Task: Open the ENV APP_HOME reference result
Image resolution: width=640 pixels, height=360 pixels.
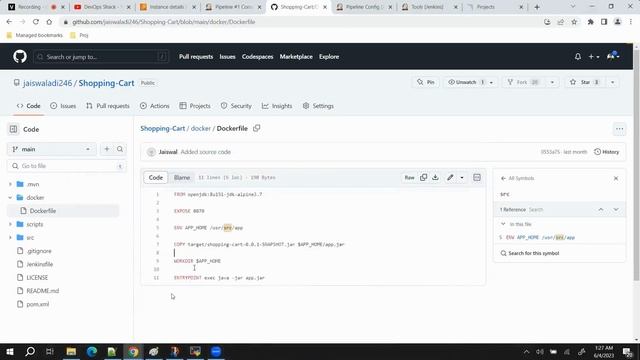Action: point(559,237)
